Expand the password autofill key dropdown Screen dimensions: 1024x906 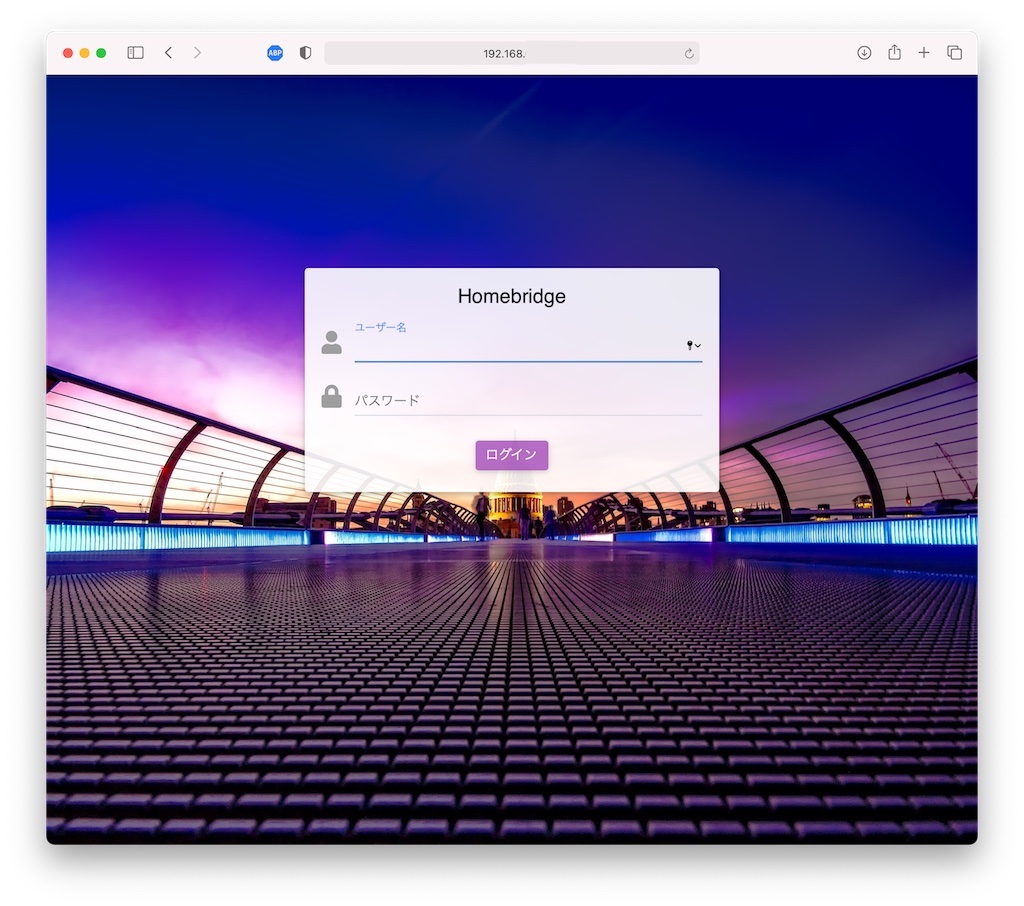pyautogui.click(x=693, y=345)
